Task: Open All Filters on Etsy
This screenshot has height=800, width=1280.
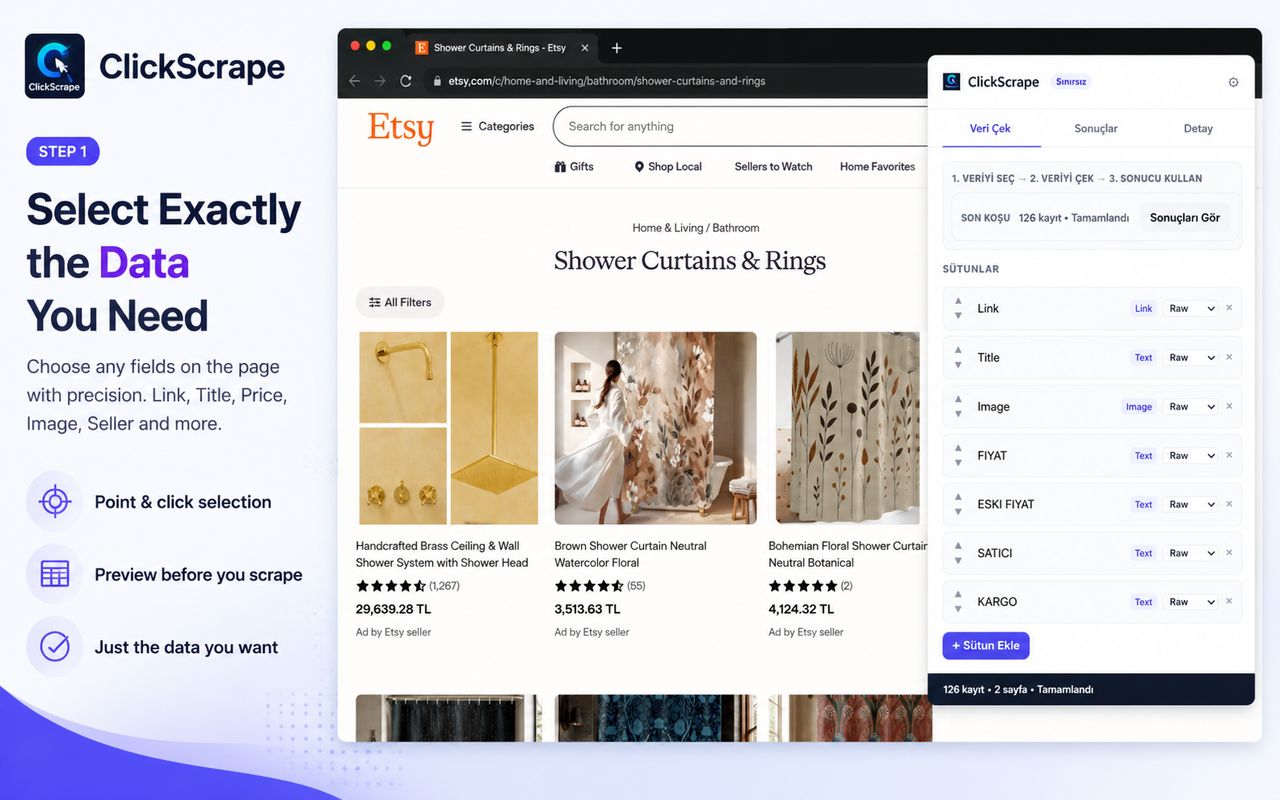Action: click(400, 302)
